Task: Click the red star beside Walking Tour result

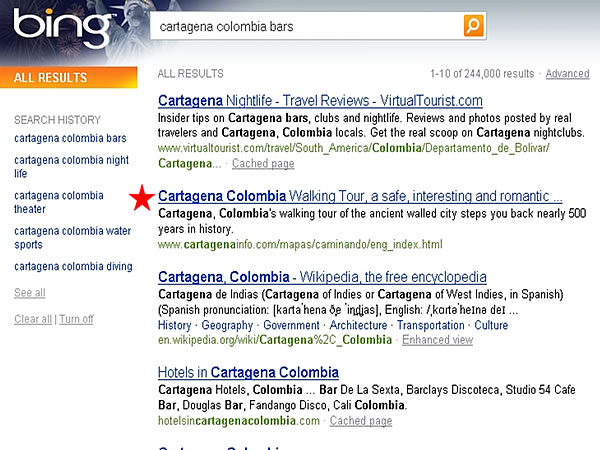Action: point(143,199)
